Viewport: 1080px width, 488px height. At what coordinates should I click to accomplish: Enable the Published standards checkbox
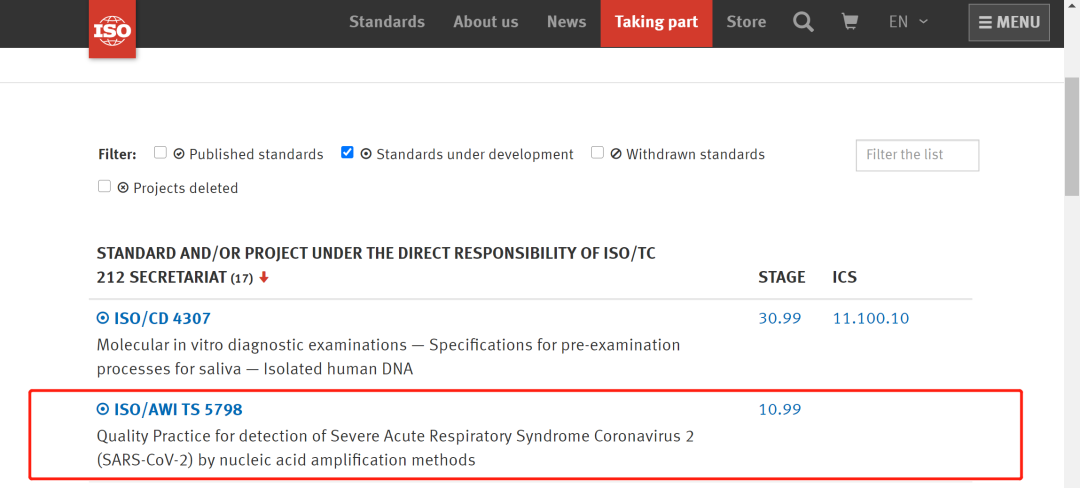(160, 153)
